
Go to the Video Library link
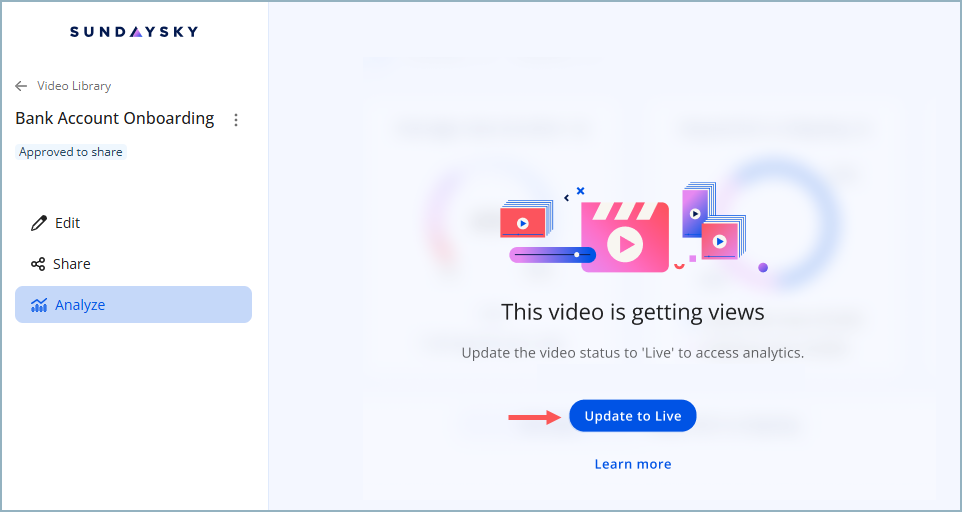coord(74,86)
